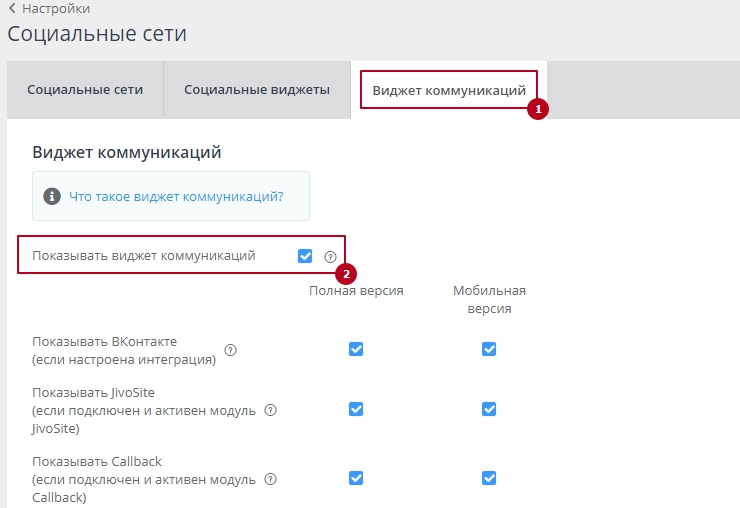740x508 pixels.
Task: Go back to 'Настройки'
Action: pos(49,9)
